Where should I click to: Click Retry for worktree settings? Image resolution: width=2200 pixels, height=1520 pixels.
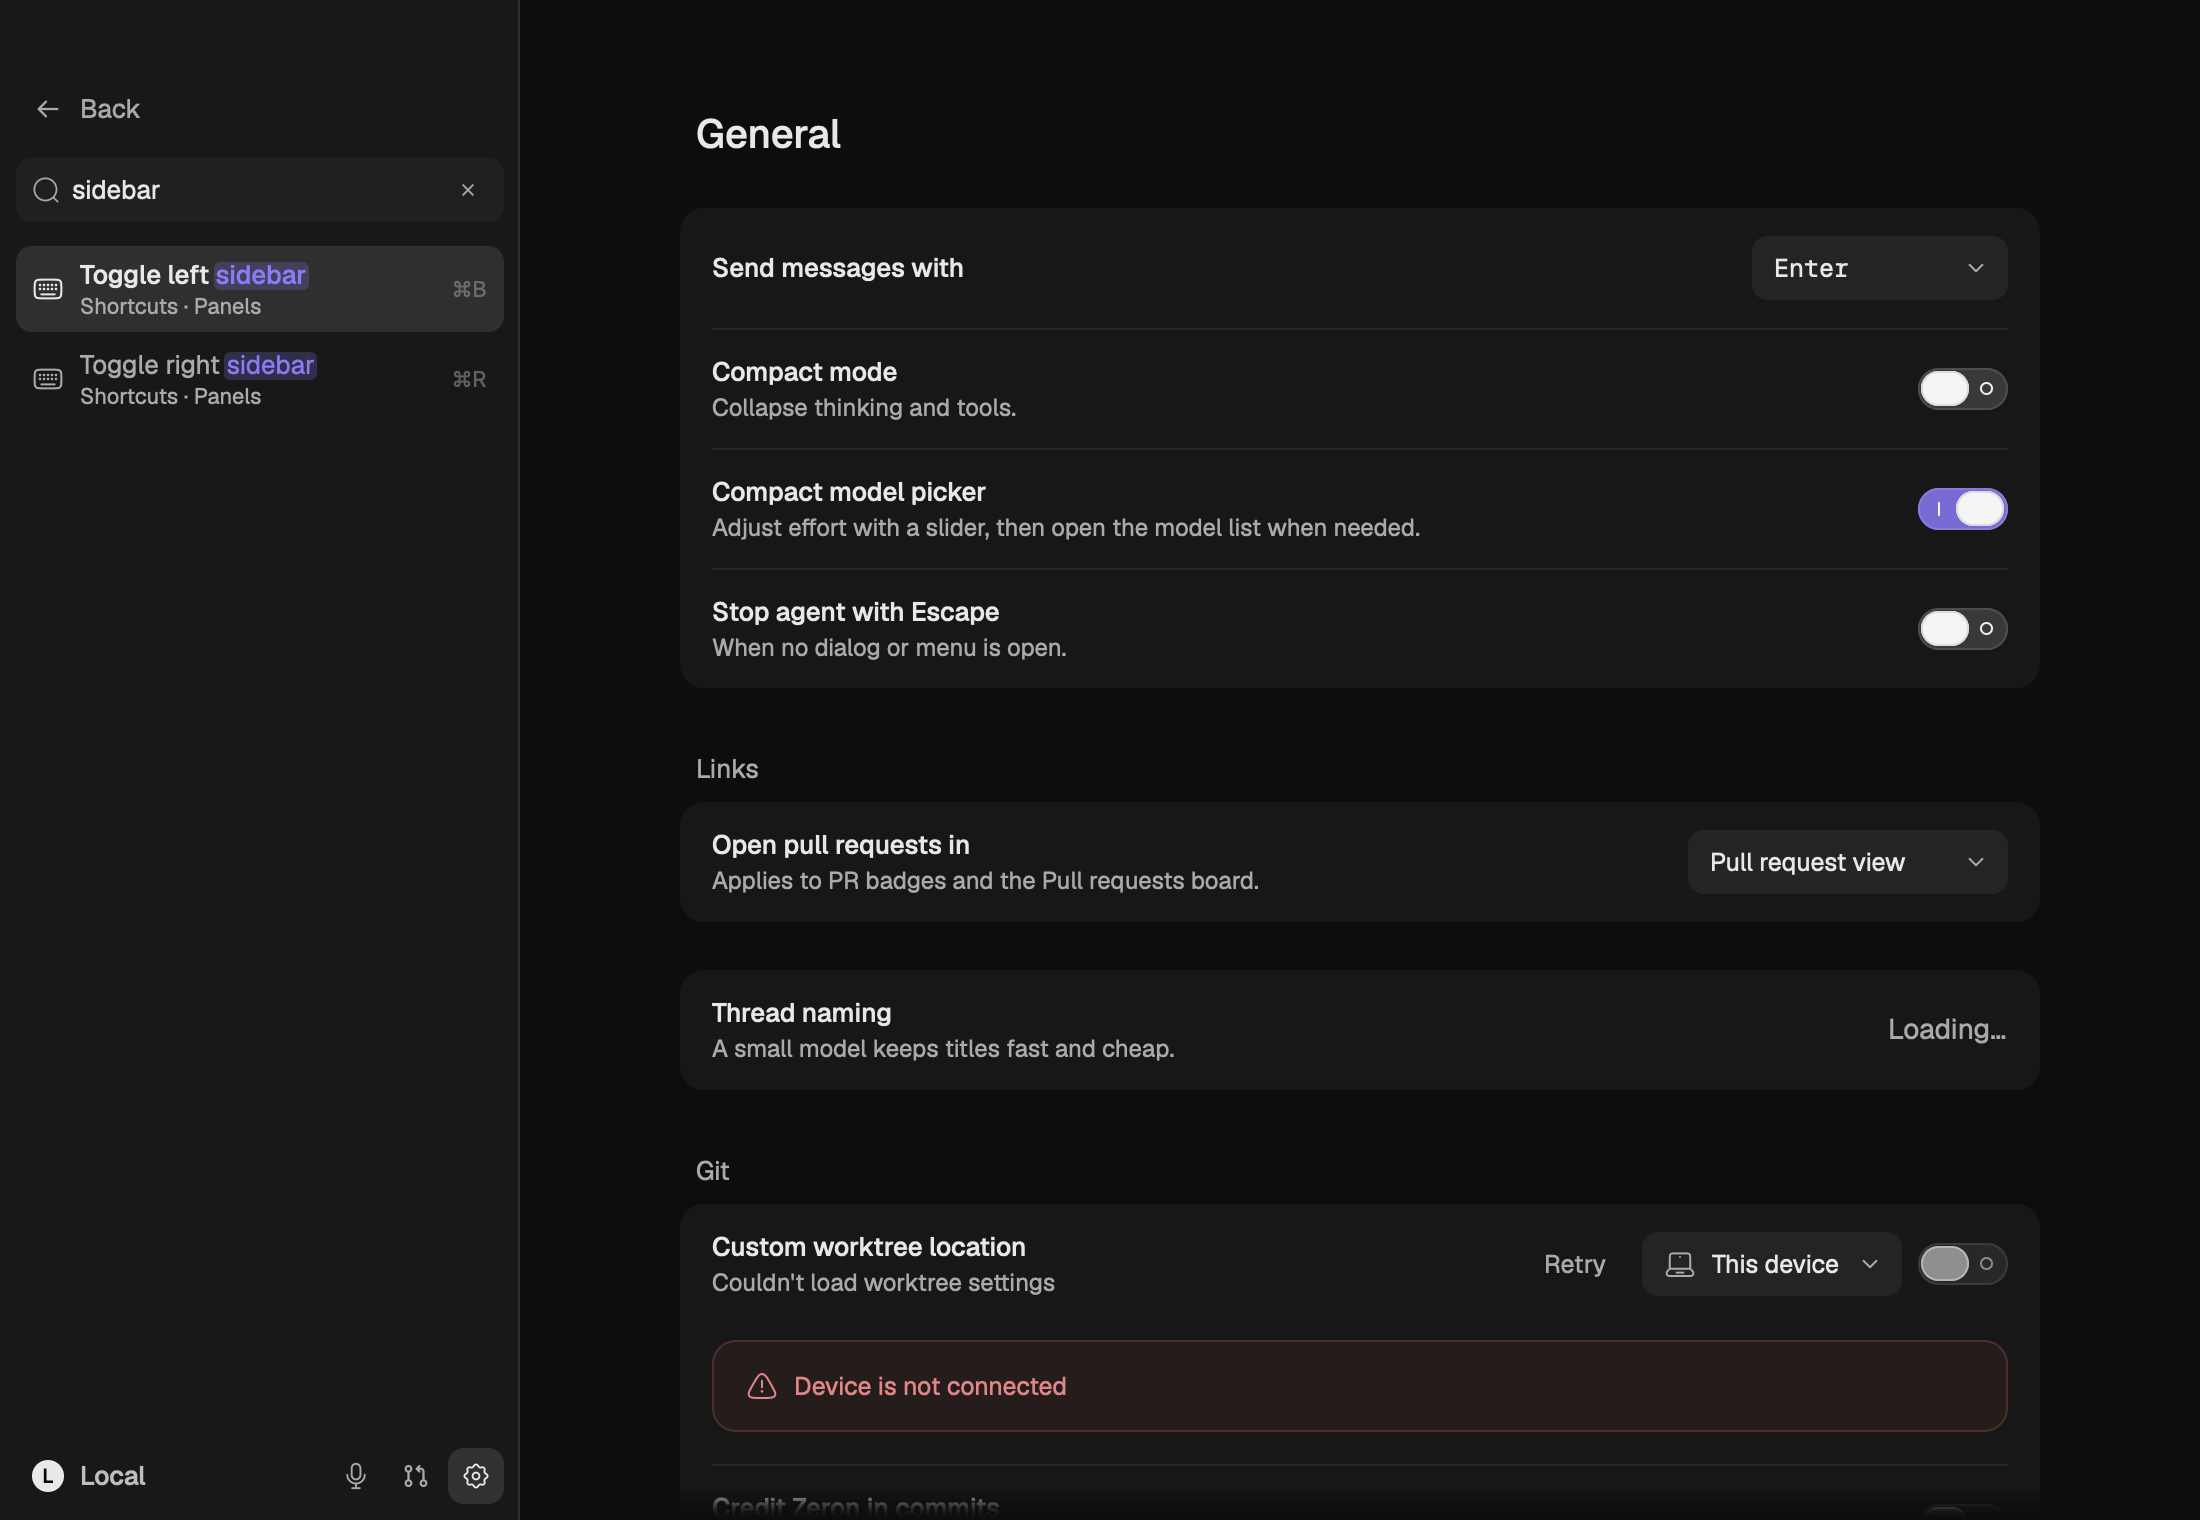pos(1574,1264)
